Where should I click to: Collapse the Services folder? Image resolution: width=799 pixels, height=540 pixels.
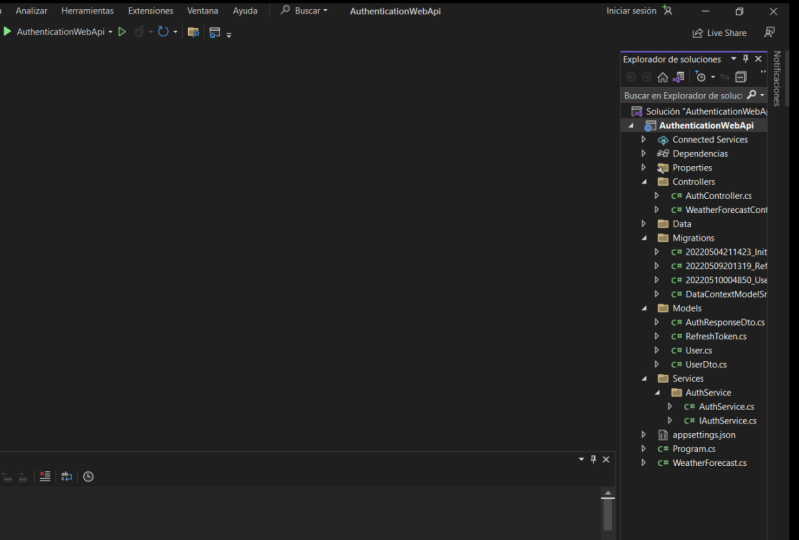644,379
